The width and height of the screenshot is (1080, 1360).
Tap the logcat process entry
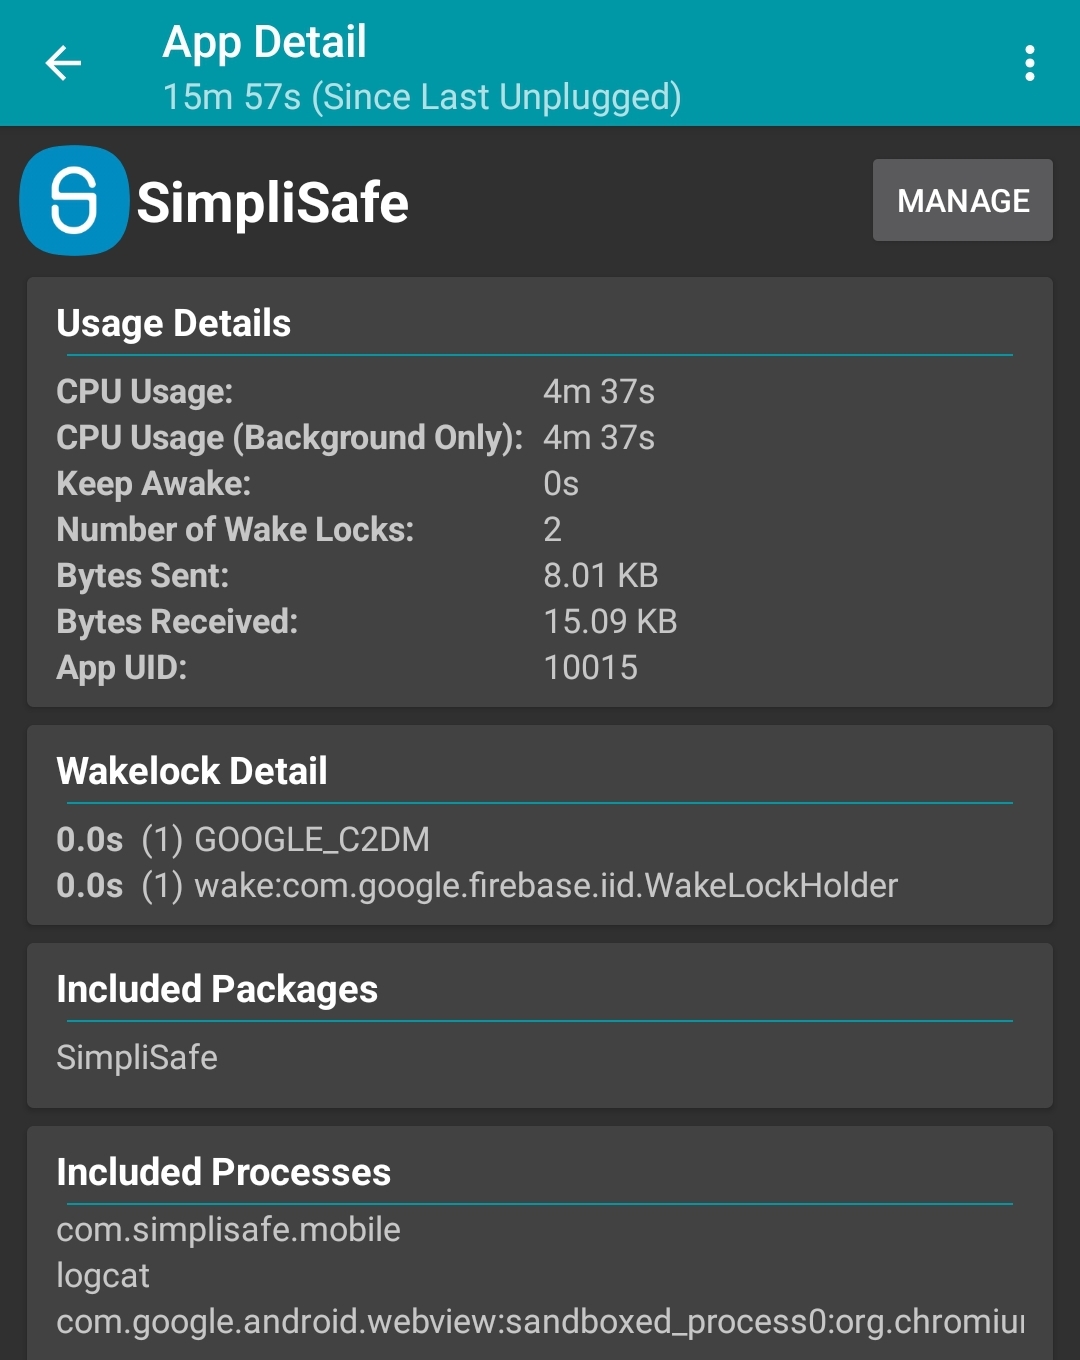pos(103,1276)
